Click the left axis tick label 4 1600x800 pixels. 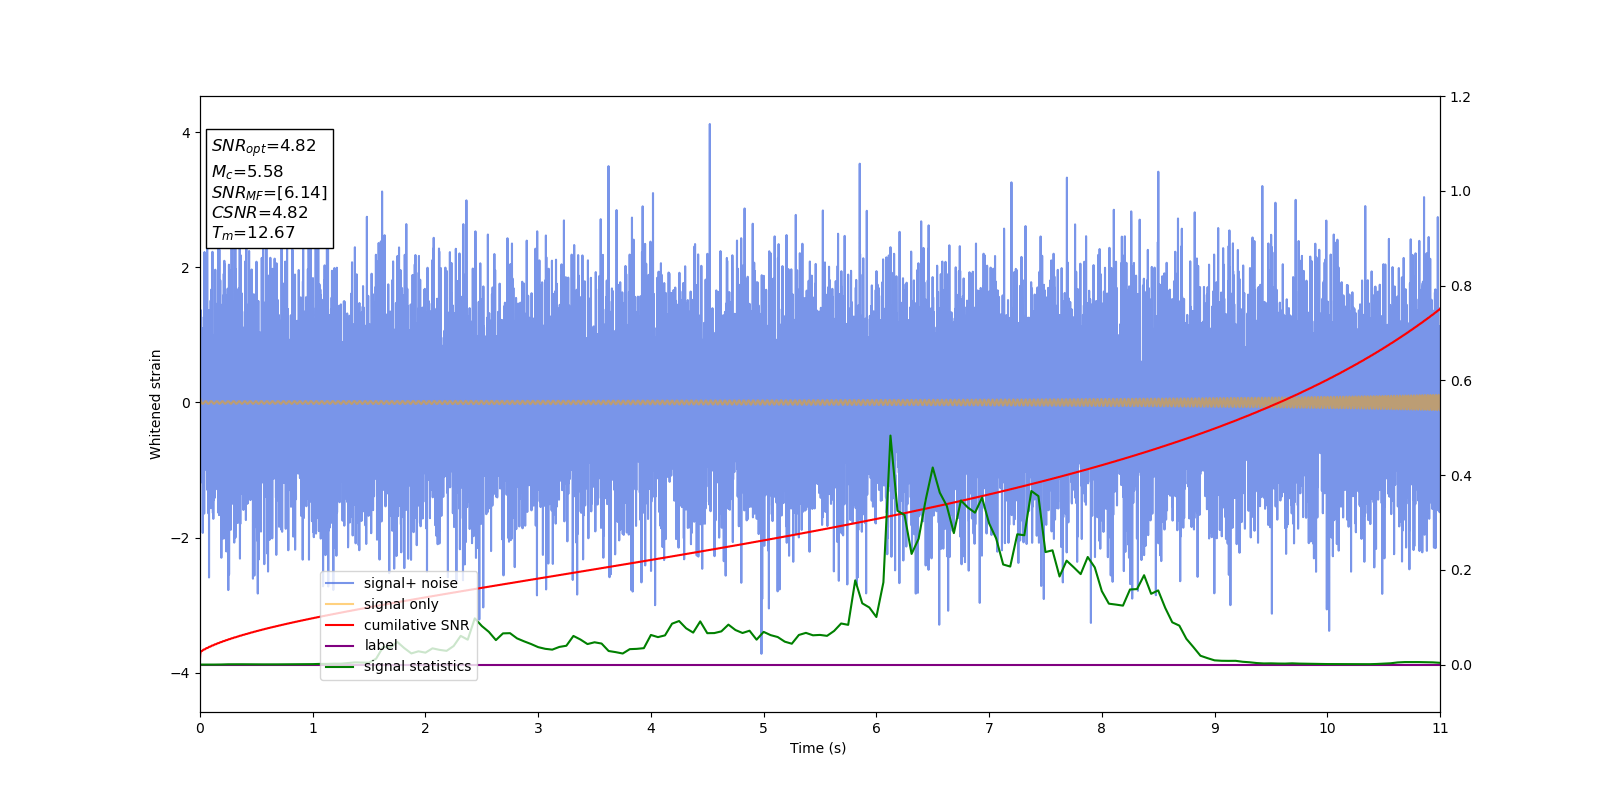(x=185, y=133)
